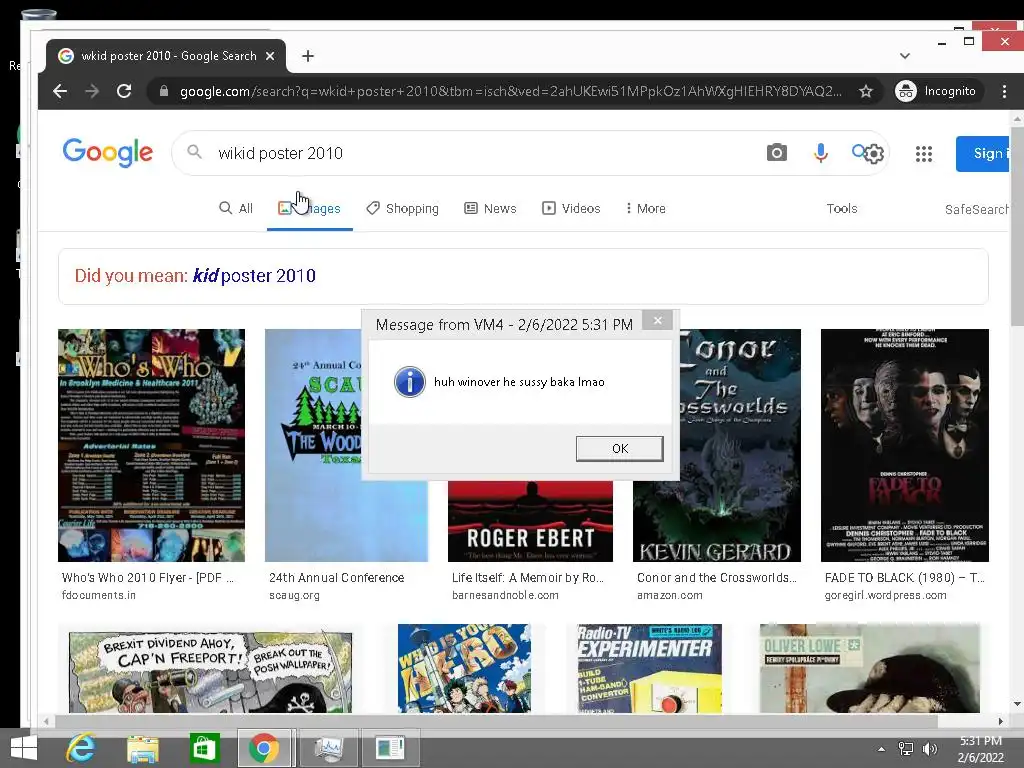Viewport: 1024px width, 768px height.
Task: Open the 24th Annual Conference image
Action: tap(313, 445)
